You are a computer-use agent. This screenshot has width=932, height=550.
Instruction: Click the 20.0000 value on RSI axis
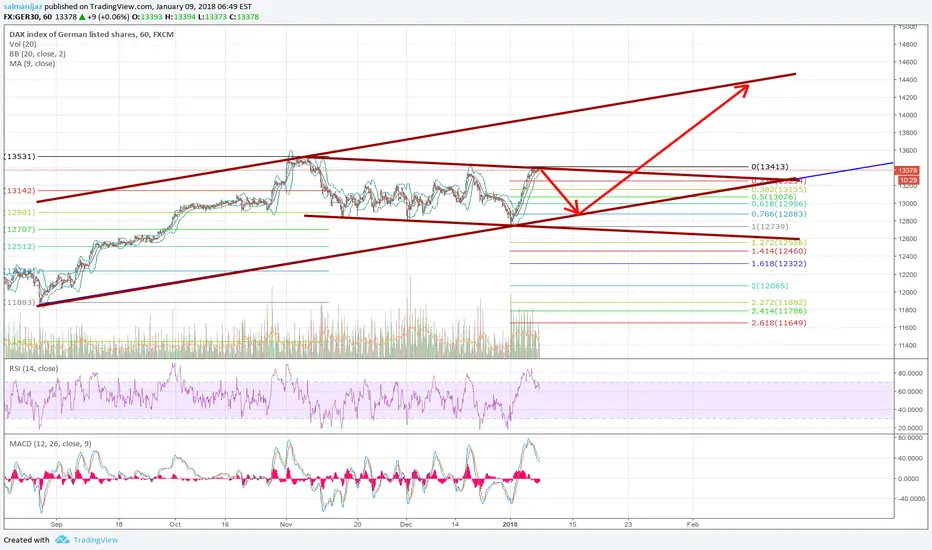[x=910, y=428]
